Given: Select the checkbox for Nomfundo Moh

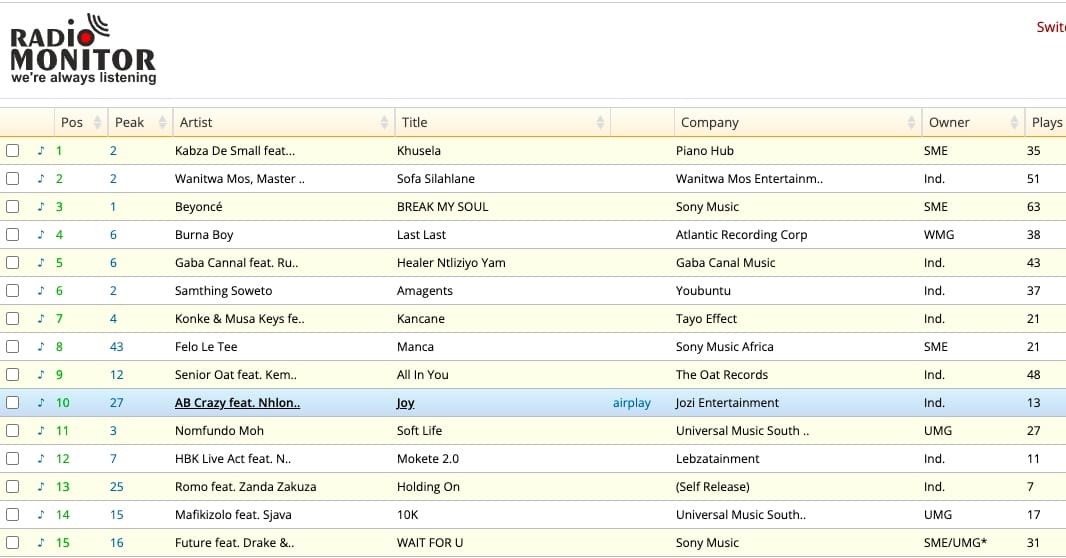Looking at the screenshot, I should coord(12,431).
